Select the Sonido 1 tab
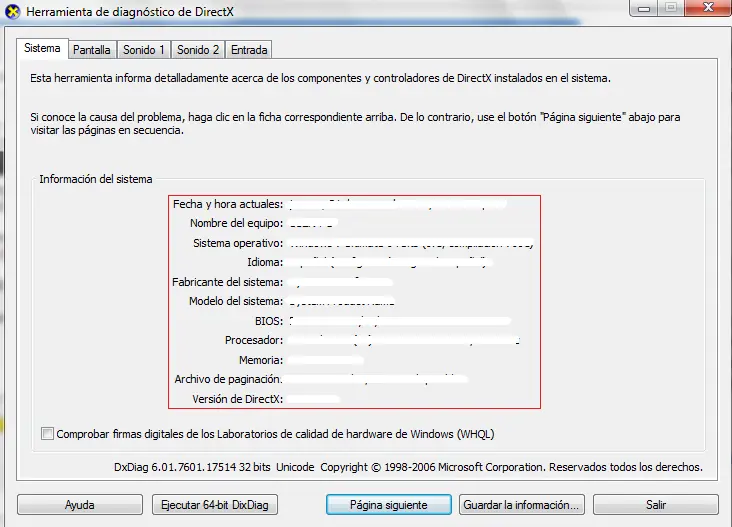The image size is (732, 527). 144,50
